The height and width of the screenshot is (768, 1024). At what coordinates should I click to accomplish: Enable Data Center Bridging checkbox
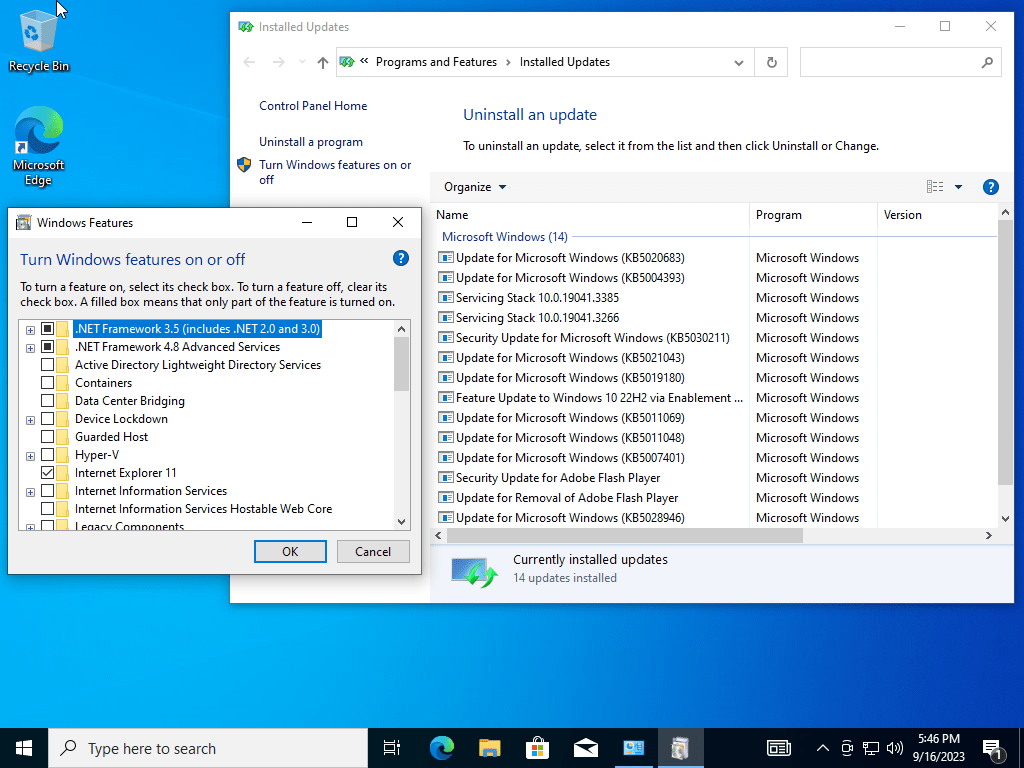coord(48,400)
